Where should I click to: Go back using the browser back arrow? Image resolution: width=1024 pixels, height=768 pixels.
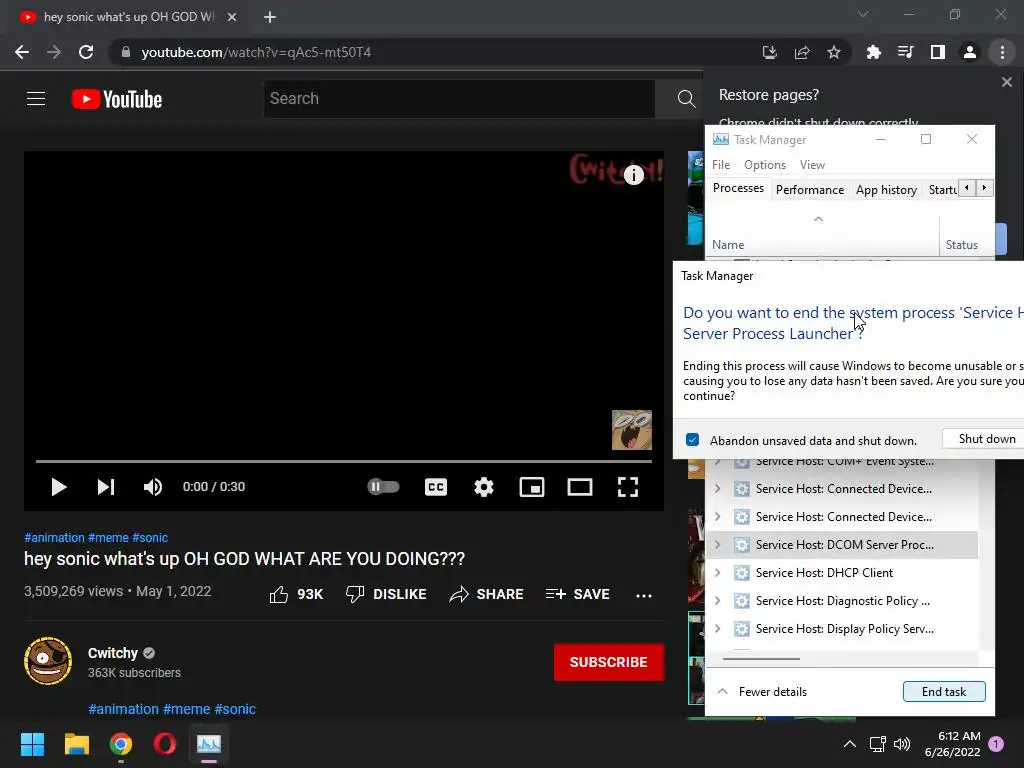(22, 52)
